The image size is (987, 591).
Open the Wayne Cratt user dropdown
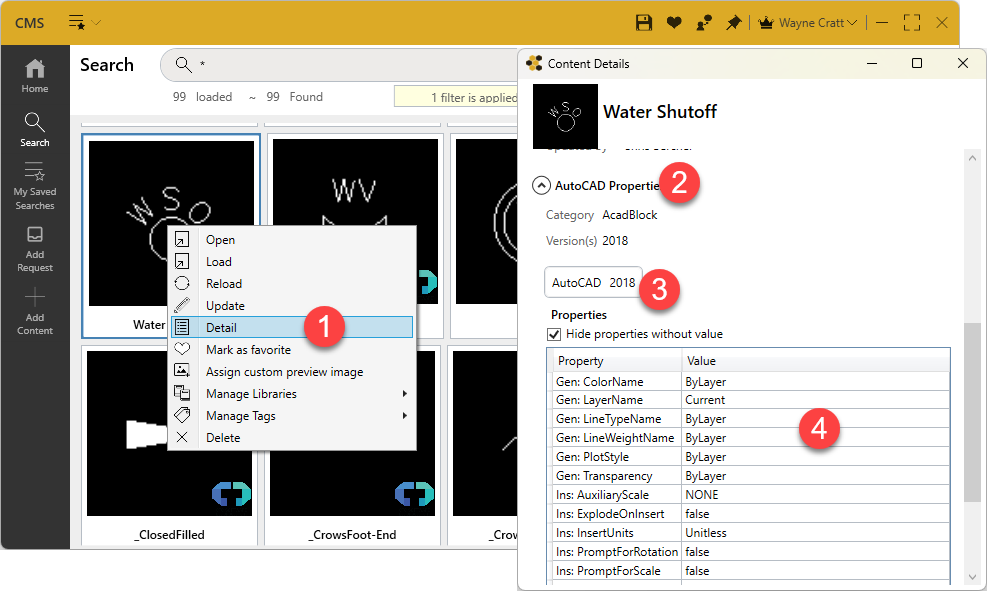pyautogui.click(x=818, y=23)
